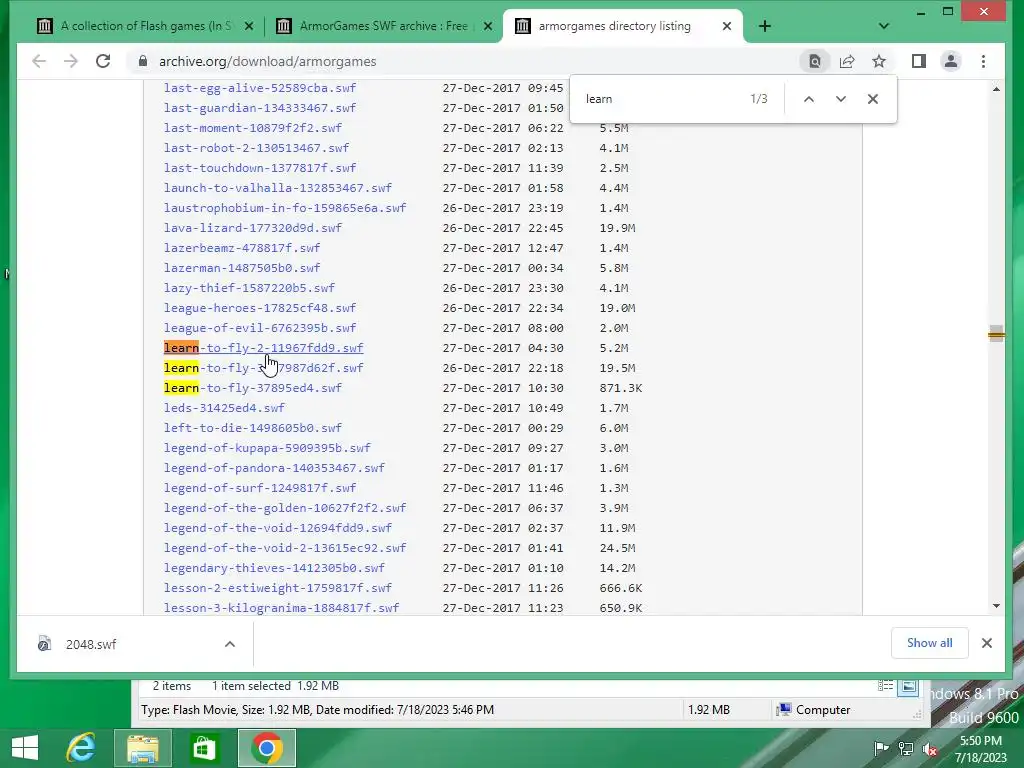This screenshot has height=768, width=1024.
Task: Expand options chevron for 2048.swf download
Action: pyautogui.click(x=230, y=645)
